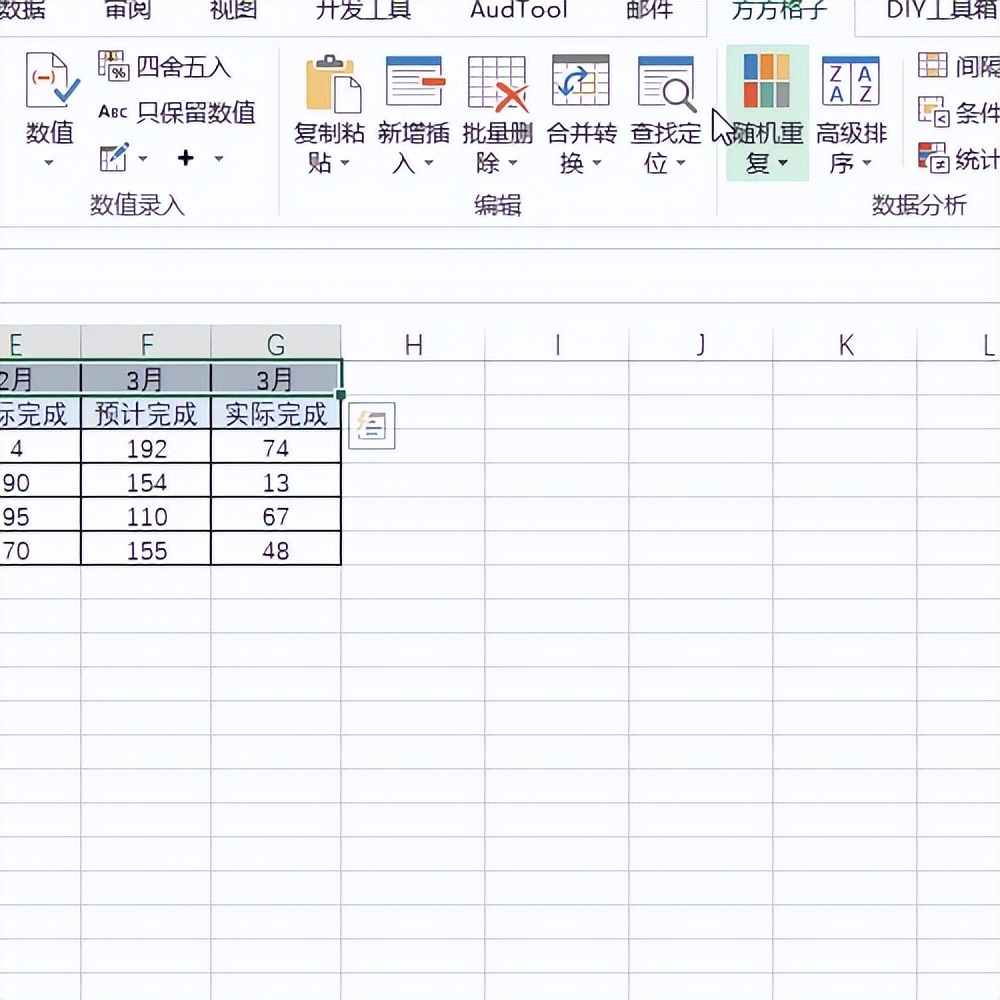Click the 只保留数值 button
This screenshot has width=1000, height=1000.
tap(177, 112)
